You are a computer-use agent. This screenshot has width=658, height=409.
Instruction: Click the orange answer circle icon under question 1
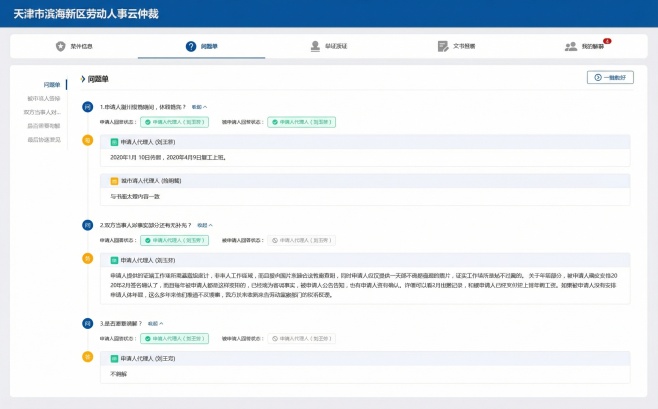point(87,140)
